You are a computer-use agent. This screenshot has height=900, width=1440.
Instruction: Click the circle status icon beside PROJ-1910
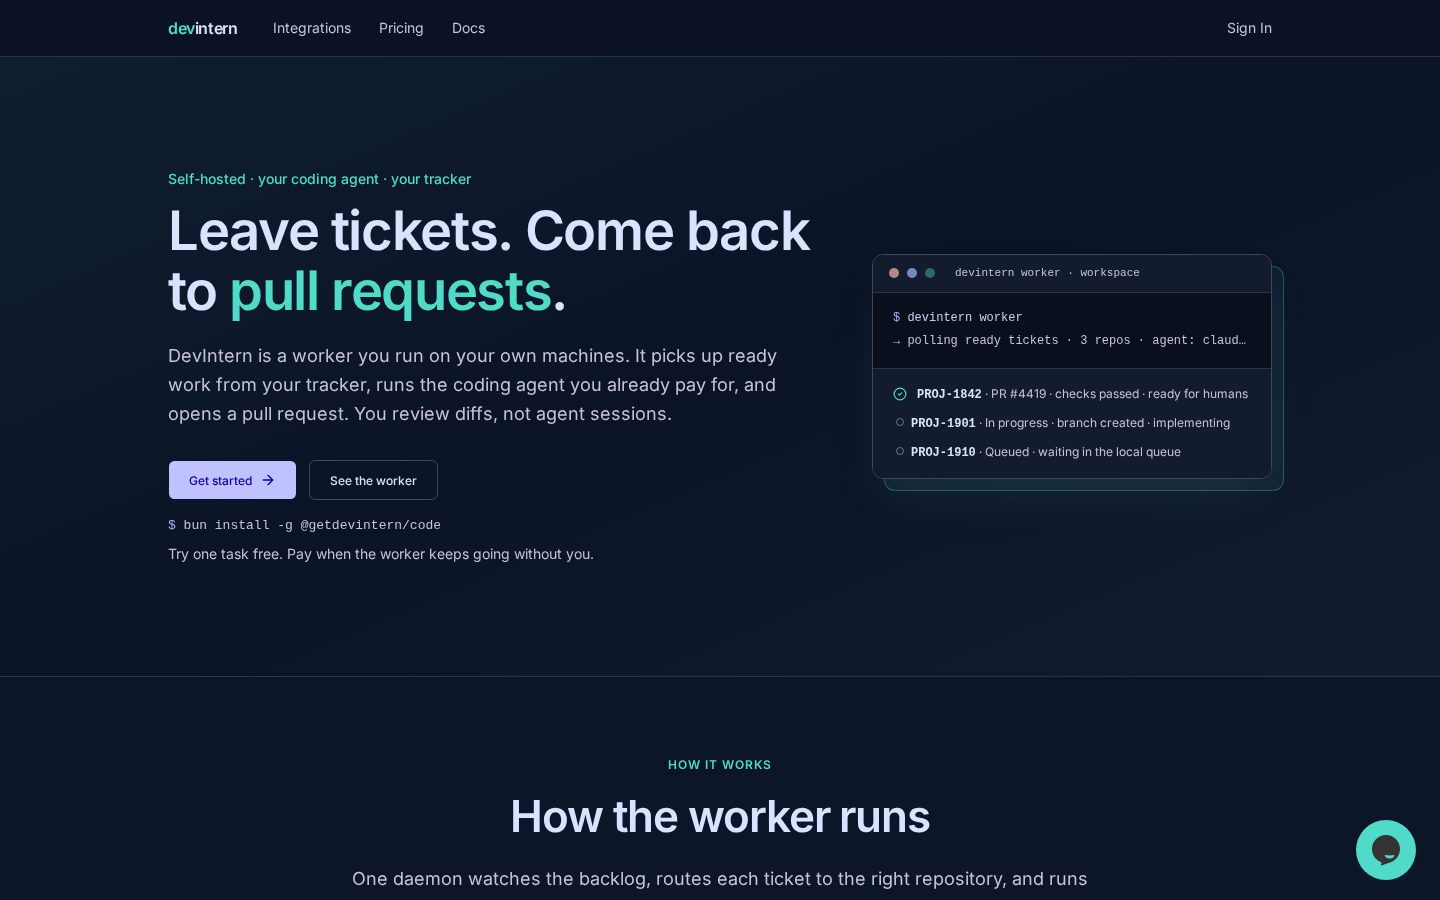click(x=900, y=451)
